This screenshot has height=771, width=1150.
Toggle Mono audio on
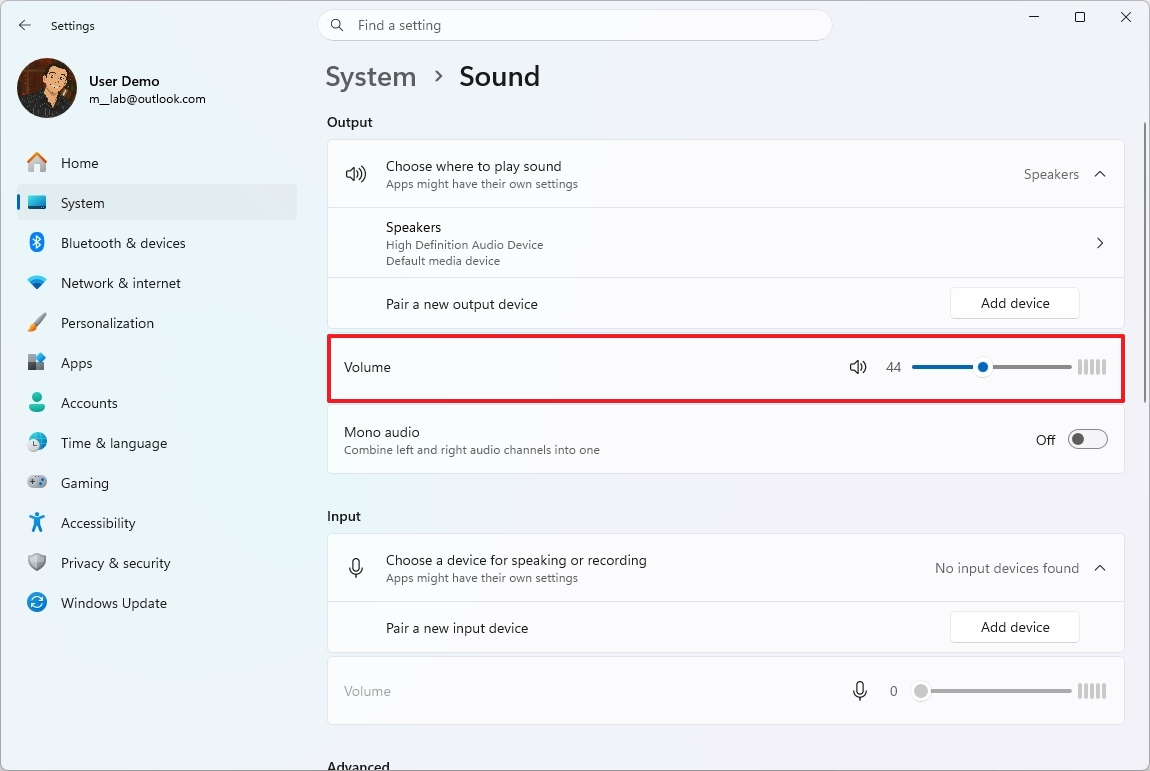(1087, 439)
